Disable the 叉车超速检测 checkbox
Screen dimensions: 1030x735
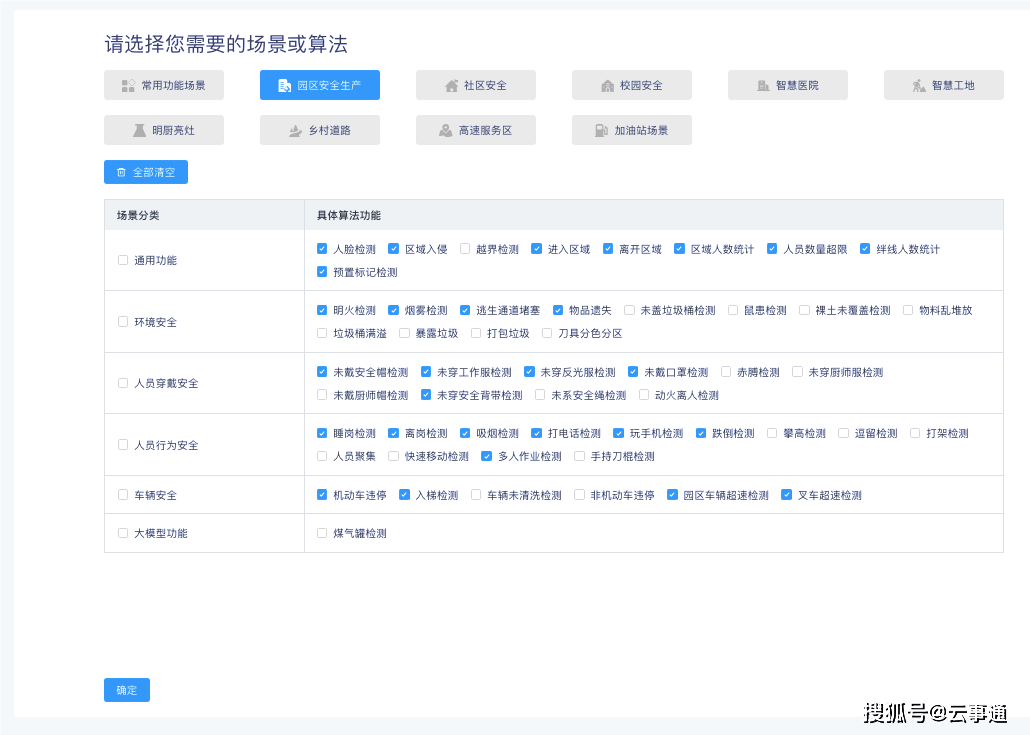pyautogui.click(x=786, y=495)
